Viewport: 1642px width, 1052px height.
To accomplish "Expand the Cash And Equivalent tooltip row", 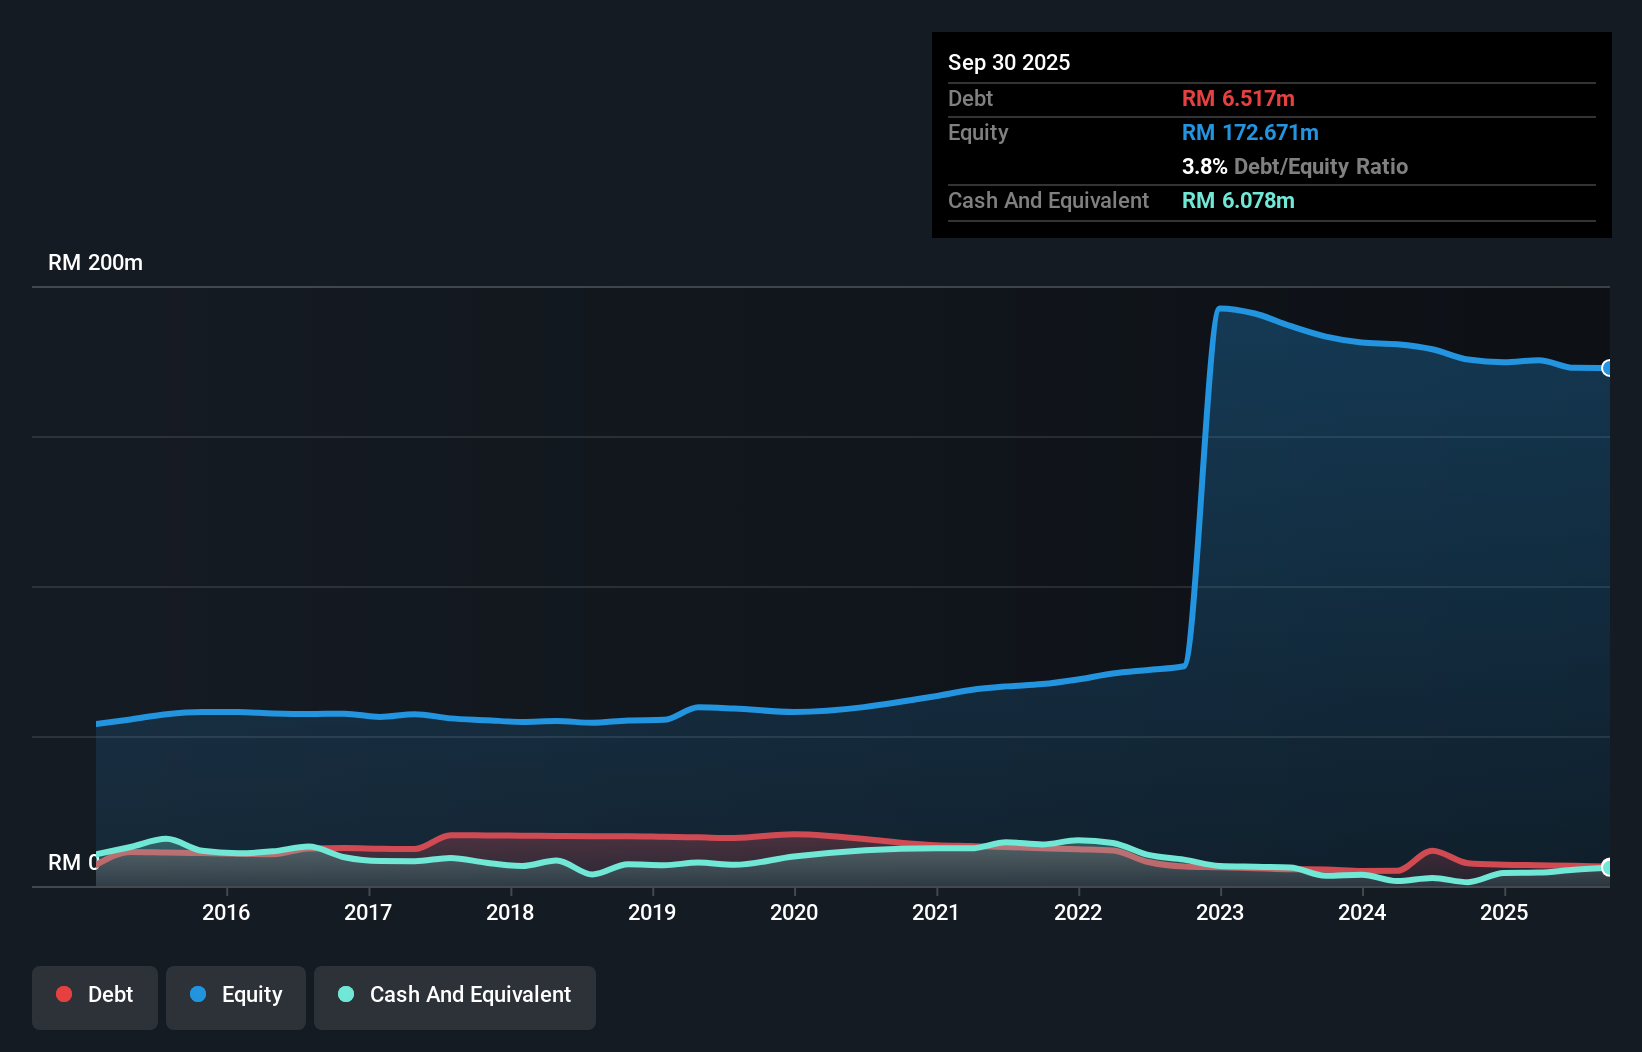I will click(x=1048, y=200).
